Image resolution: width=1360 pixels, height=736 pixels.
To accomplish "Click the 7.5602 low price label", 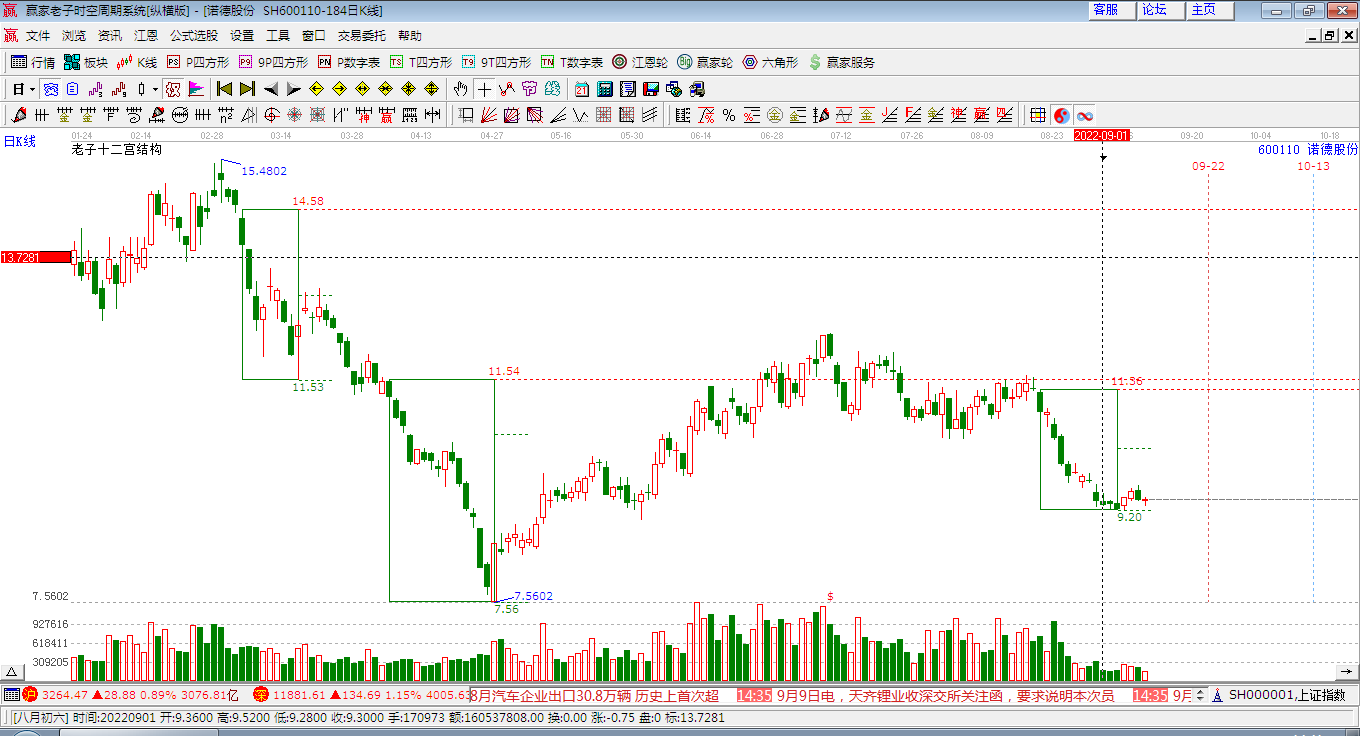I will pos(533,596).
